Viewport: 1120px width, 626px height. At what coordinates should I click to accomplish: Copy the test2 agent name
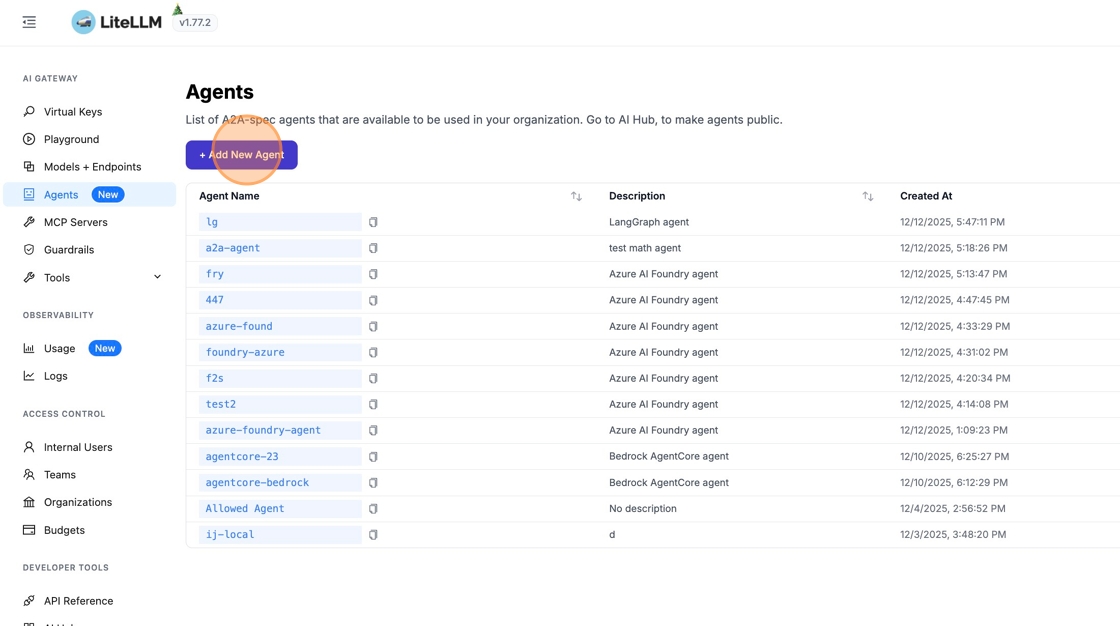coord(373,405)
